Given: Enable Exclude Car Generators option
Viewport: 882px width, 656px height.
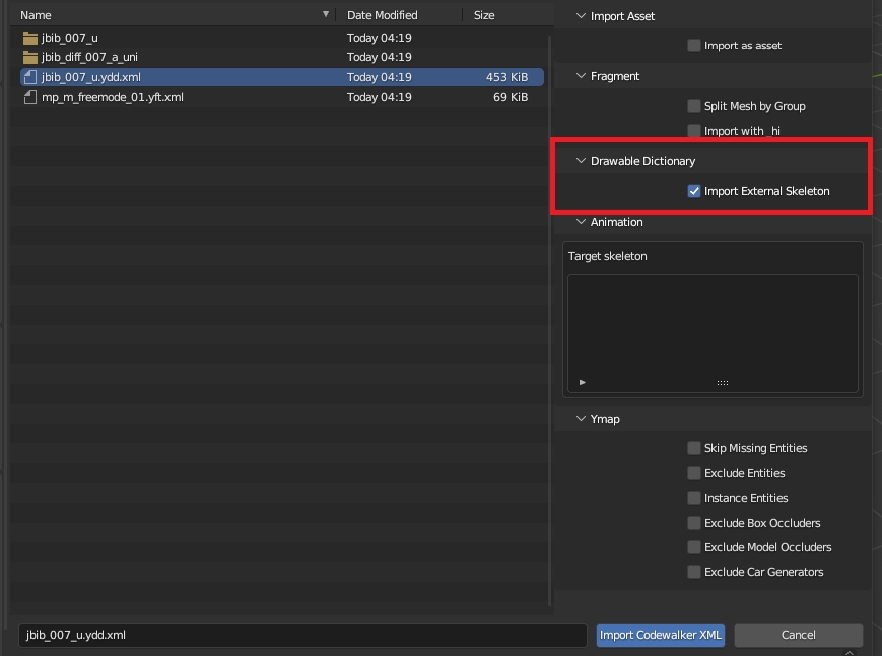Looking at the screenshot, I should point(694,572).
